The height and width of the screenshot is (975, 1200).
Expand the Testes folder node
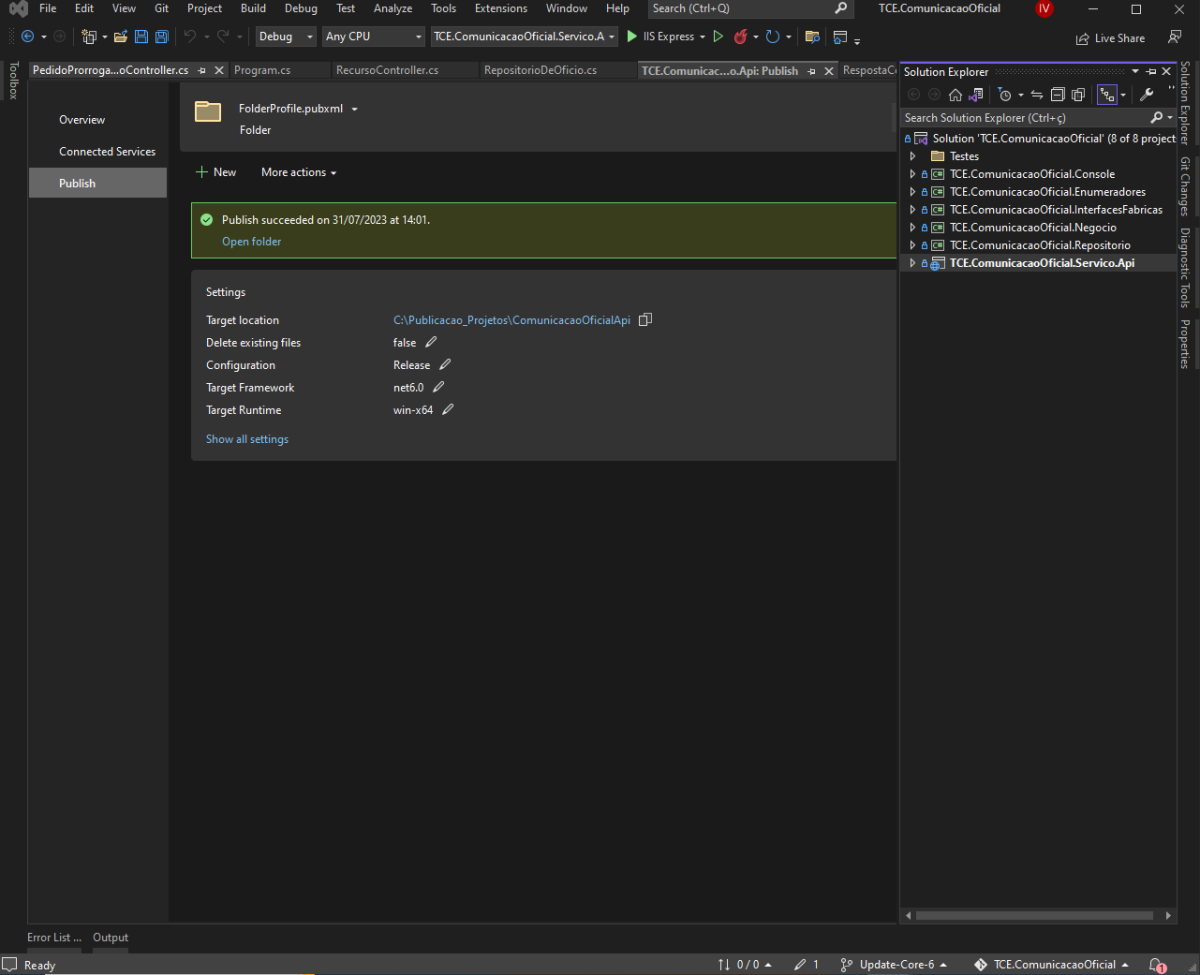point(912,156)
